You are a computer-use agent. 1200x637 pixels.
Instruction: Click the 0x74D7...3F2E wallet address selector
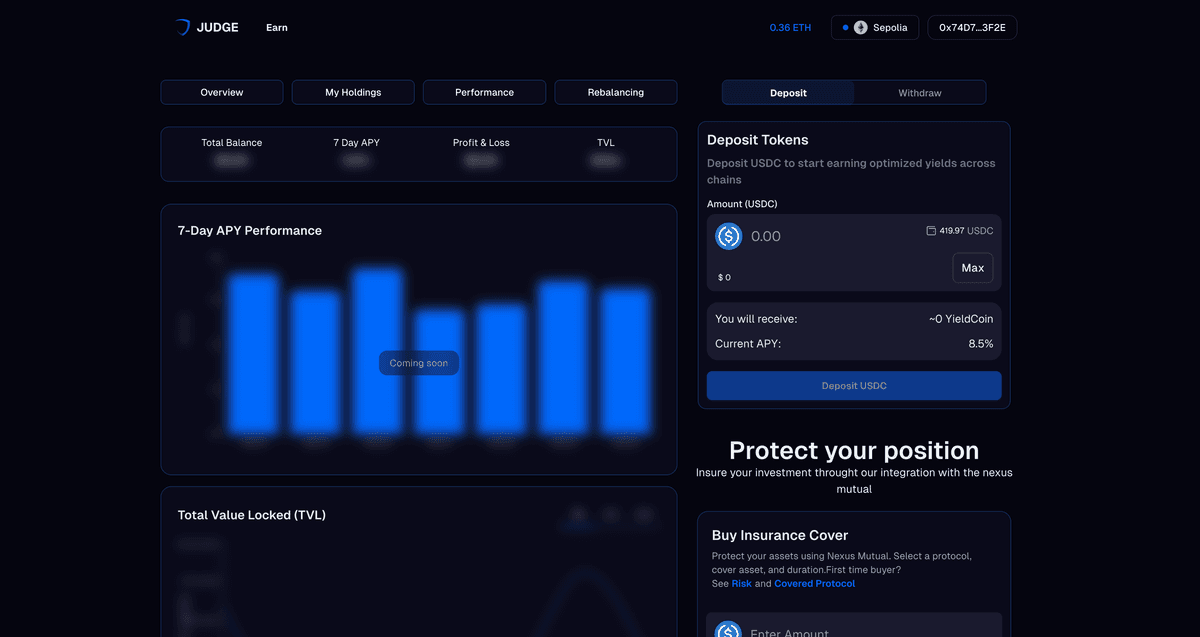[x=971, y=27]
